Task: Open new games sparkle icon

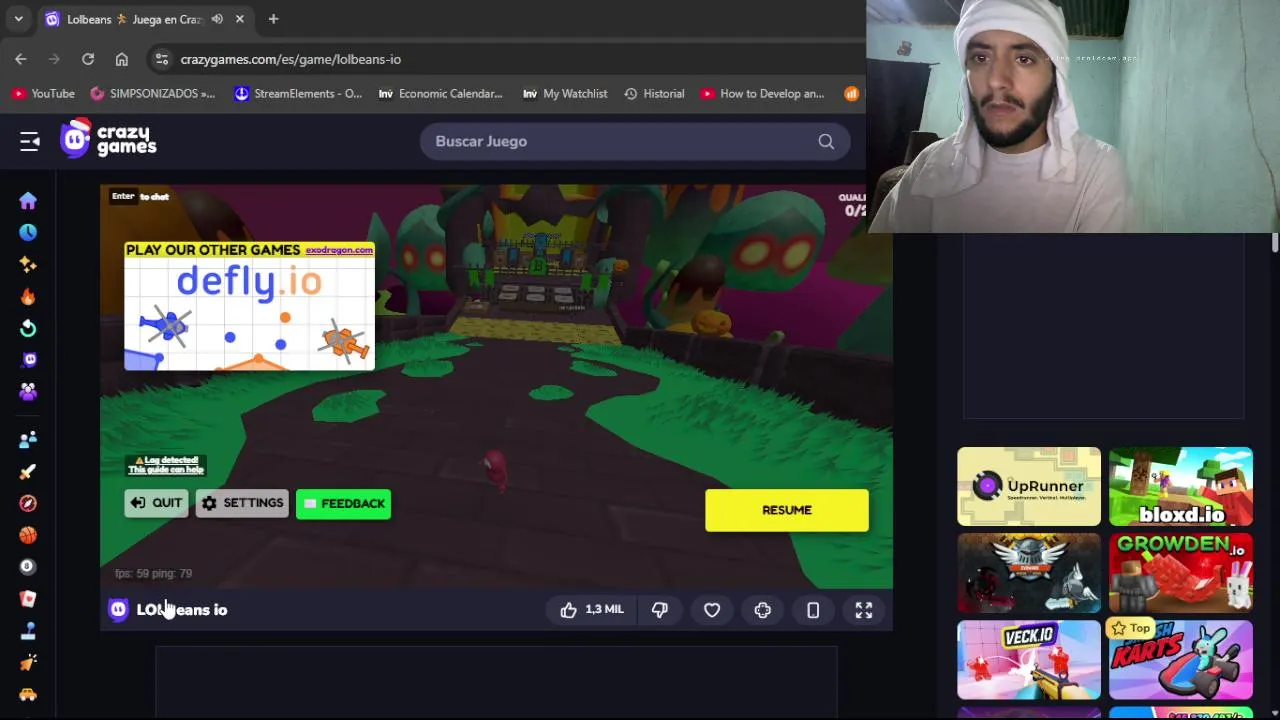Action: [x=28, y=264]
